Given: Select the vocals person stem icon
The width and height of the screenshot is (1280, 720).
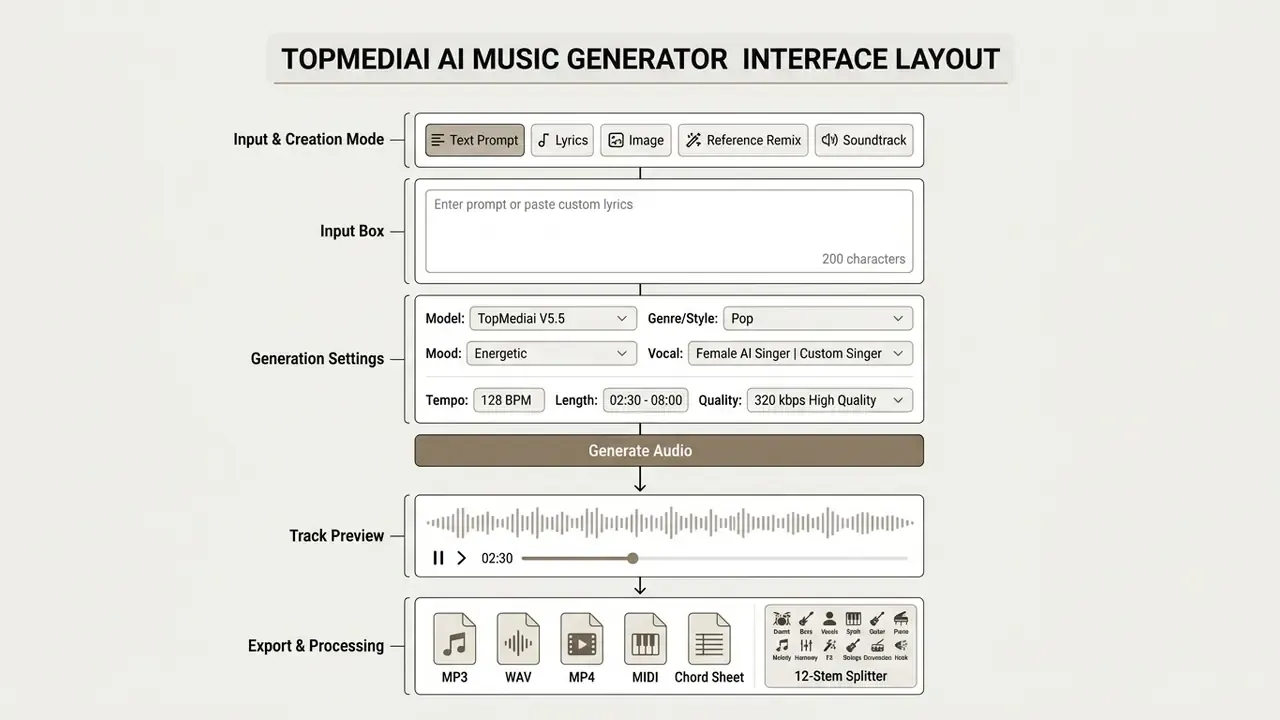Looking at the screenshot, I should point(829,619).
